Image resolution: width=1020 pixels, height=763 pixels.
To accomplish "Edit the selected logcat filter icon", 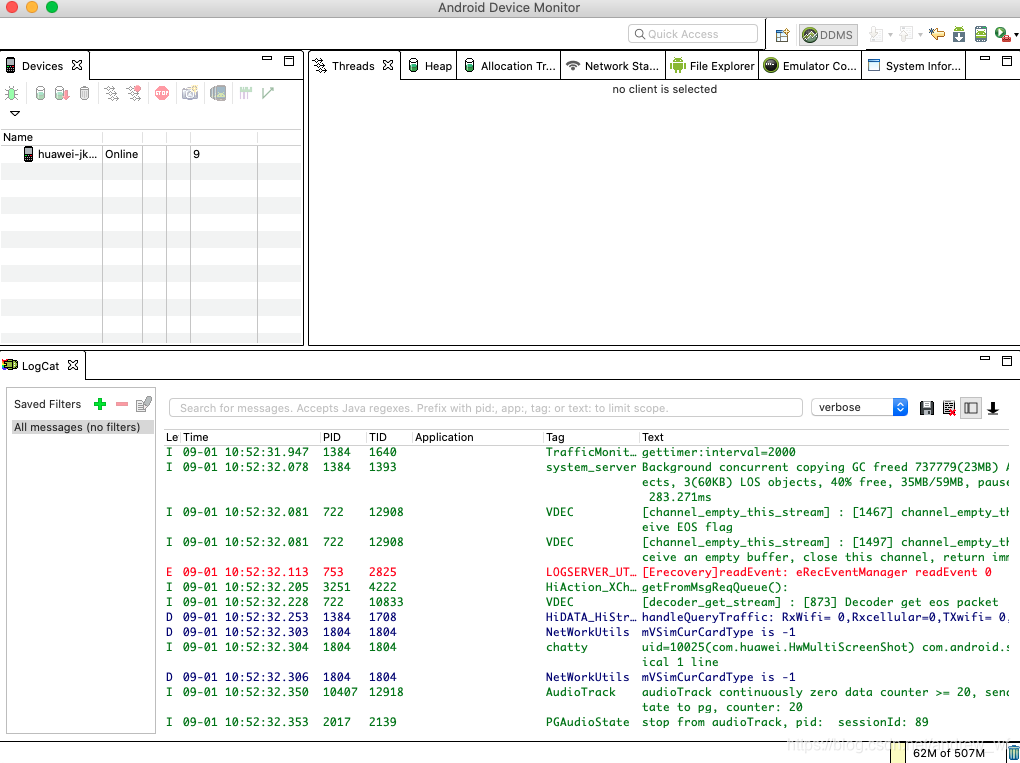I will pyautogui.click(x=143, y=404).
